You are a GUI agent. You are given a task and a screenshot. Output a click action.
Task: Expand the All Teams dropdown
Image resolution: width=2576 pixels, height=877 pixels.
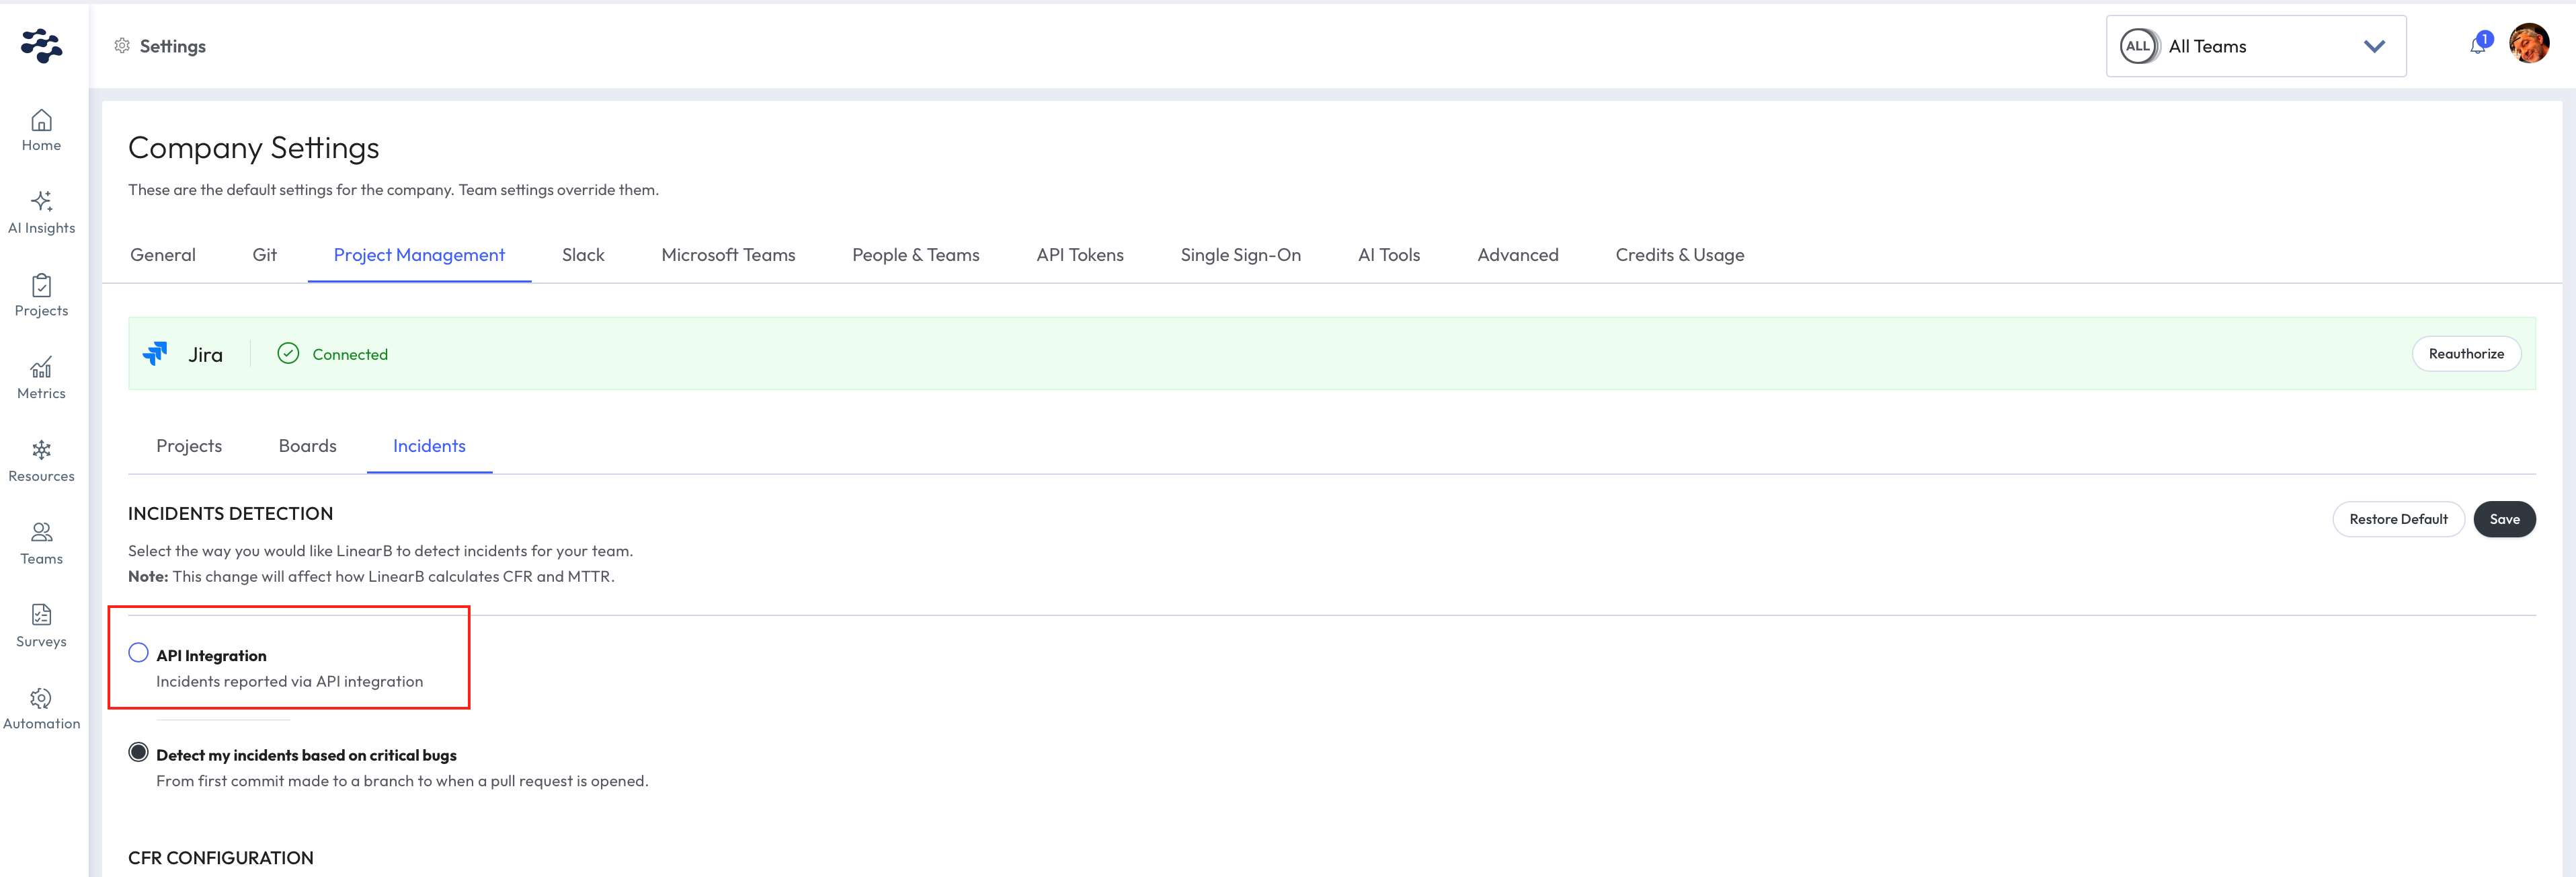click(x=2254, y=46)
